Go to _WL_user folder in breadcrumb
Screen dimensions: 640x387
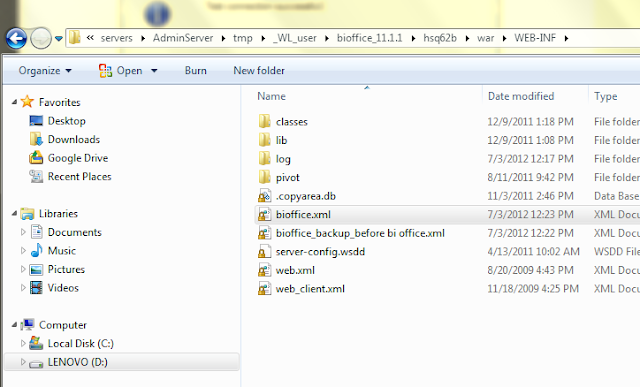pyautogui.click(x=294, y=38)
